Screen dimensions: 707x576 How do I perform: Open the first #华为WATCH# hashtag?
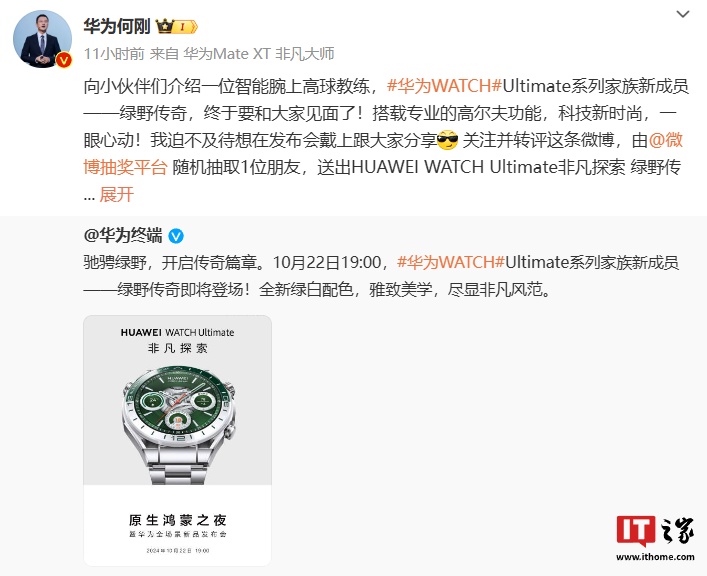444,86
